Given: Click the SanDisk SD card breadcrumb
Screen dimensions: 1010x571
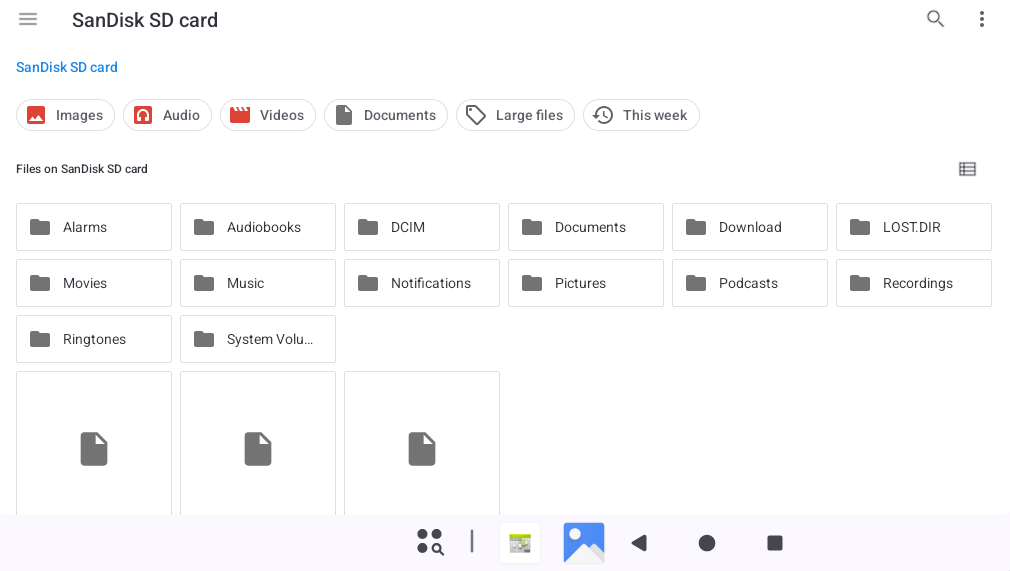Looking at the screenshot, I should 67,67.
